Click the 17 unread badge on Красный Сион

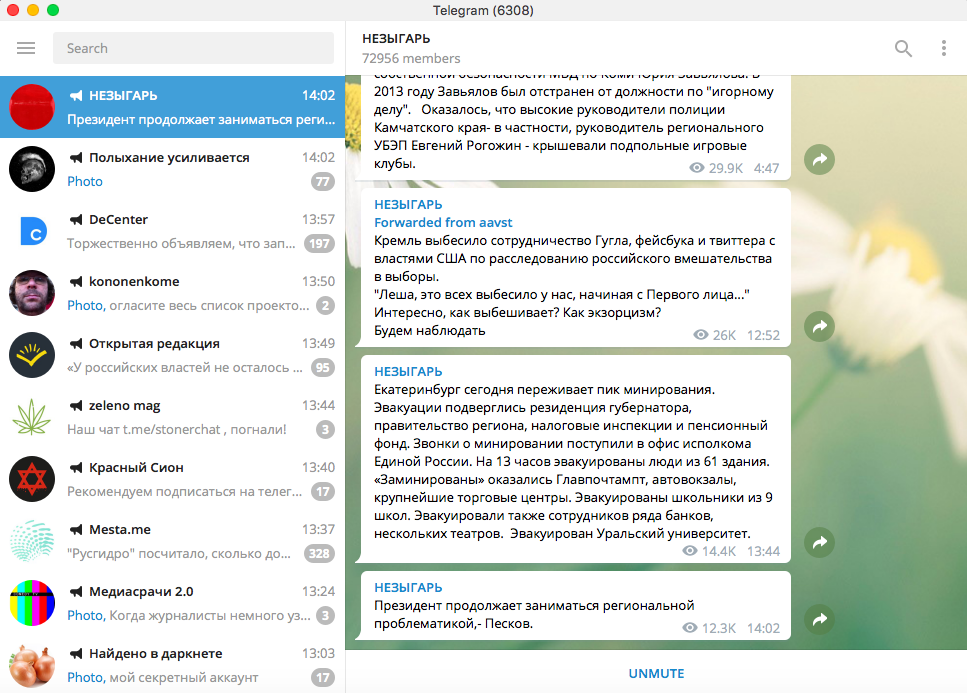pyautogui.click(x=323, y=491)
